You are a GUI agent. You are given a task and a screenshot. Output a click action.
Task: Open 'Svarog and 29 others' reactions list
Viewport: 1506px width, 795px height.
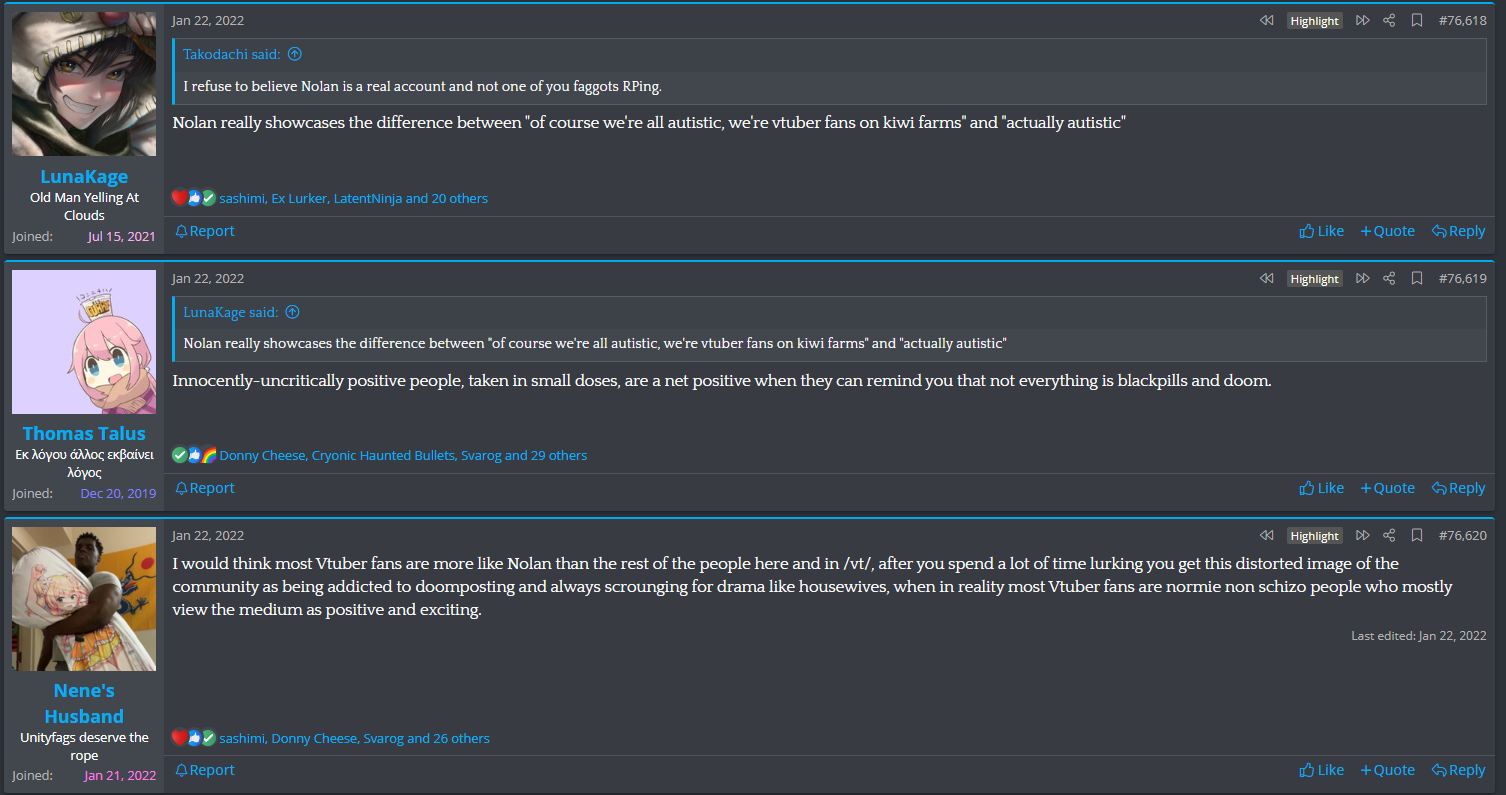tap(524, 455)
